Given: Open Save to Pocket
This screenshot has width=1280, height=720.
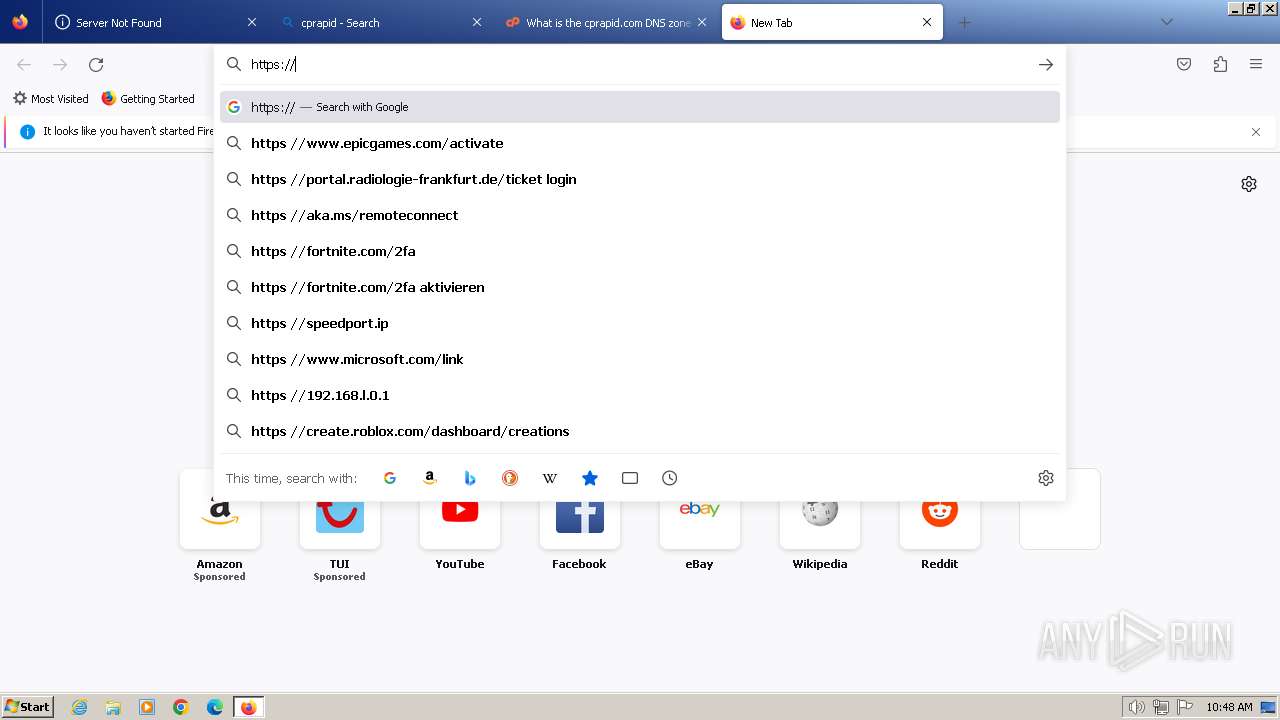Looking at the screenshot, I should click(1184, 65).
